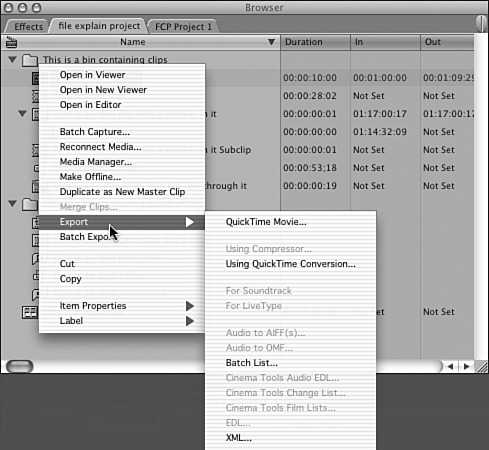Click the folder icon of the clips bin
The height and width of the screenshot is (450, 489).
coord(30,60)
